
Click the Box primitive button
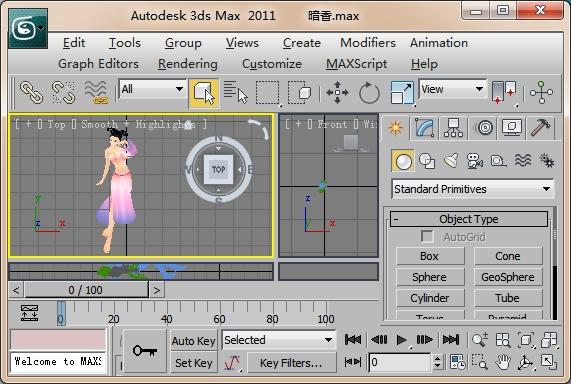point(430,256)
